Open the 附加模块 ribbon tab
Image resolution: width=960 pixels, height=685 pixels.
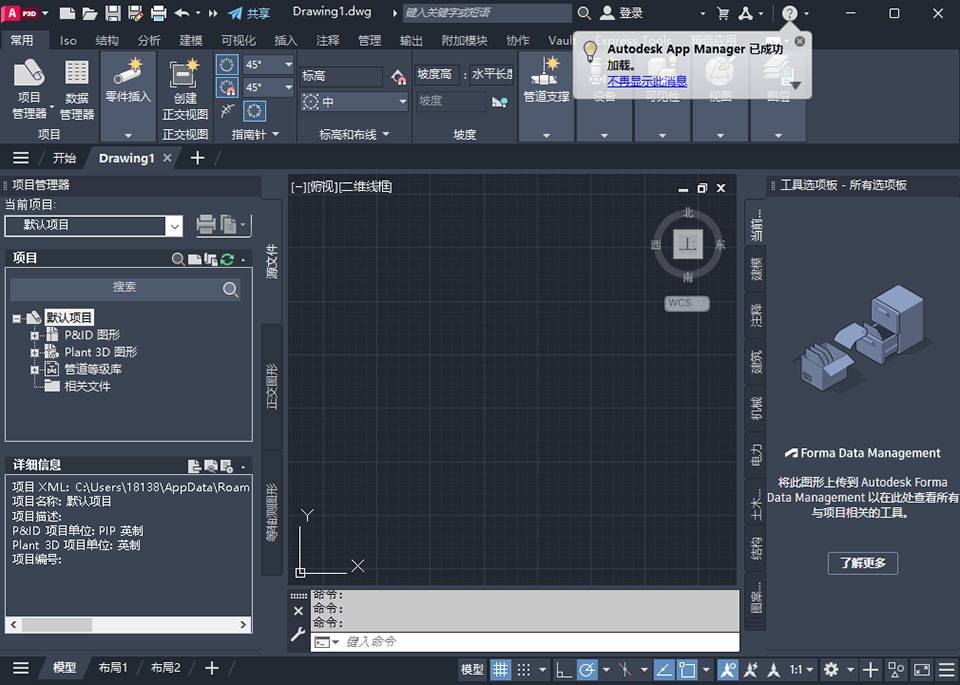point(464,40)
